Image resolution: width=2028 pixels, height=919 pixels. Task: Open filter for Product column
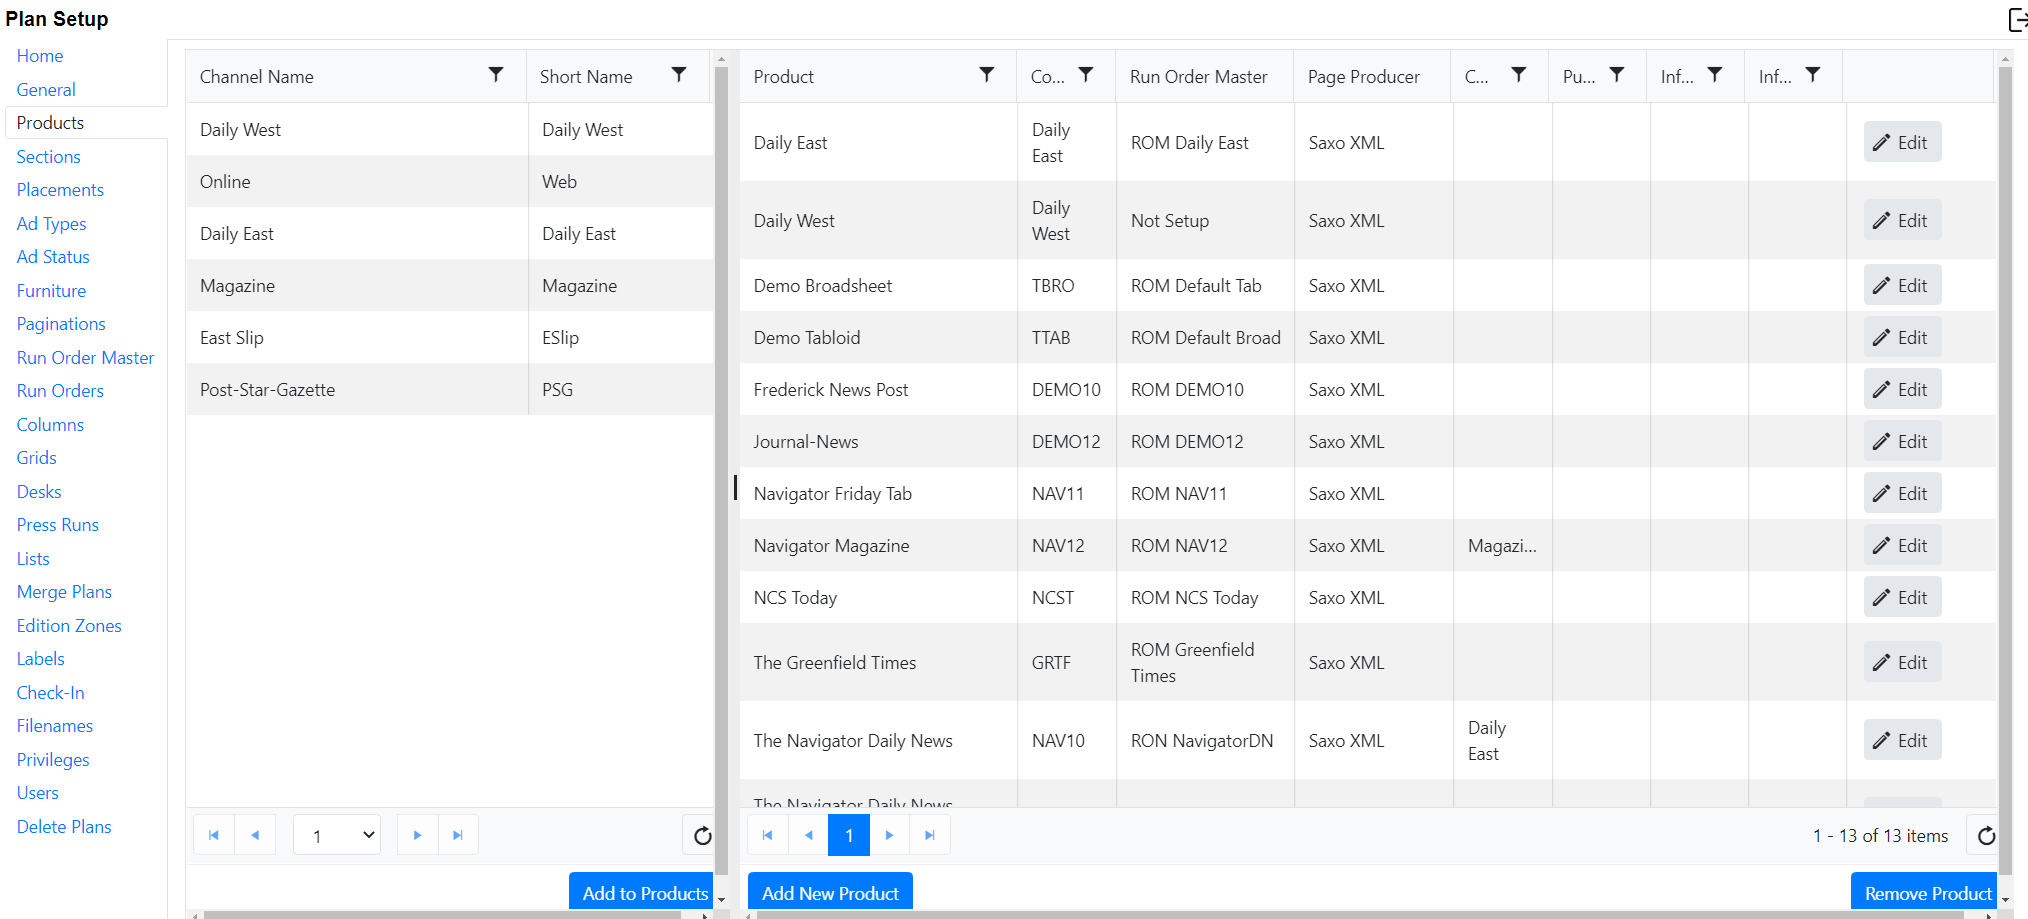(986, 75)
